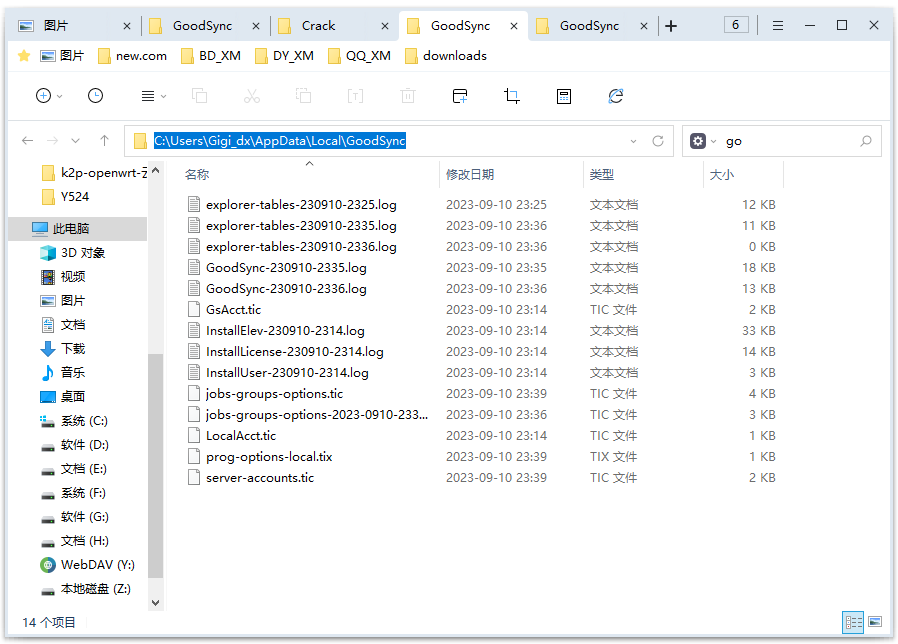Screen dimensions: 898x644
Task: Click the new item plus-circle icon
Action: [44, 96]
